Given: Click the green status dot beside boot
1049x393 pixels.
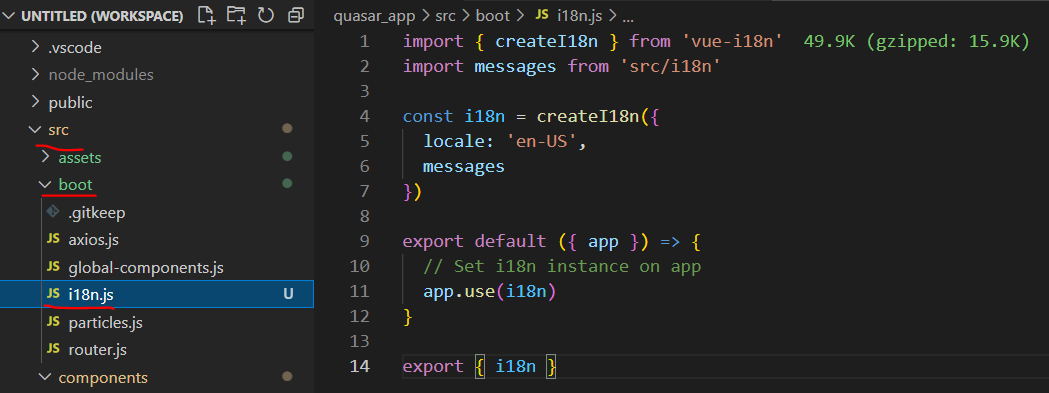Looking at the screenshot, I should 287,183.
